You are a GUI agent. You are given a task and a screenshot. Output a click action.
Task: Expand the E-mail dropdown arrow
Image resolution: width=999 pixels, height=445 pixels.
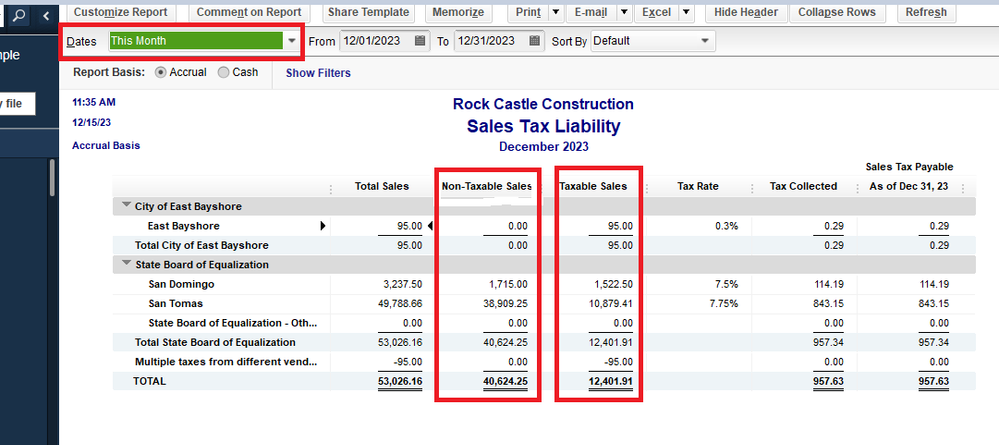click(x=624, y=12)
